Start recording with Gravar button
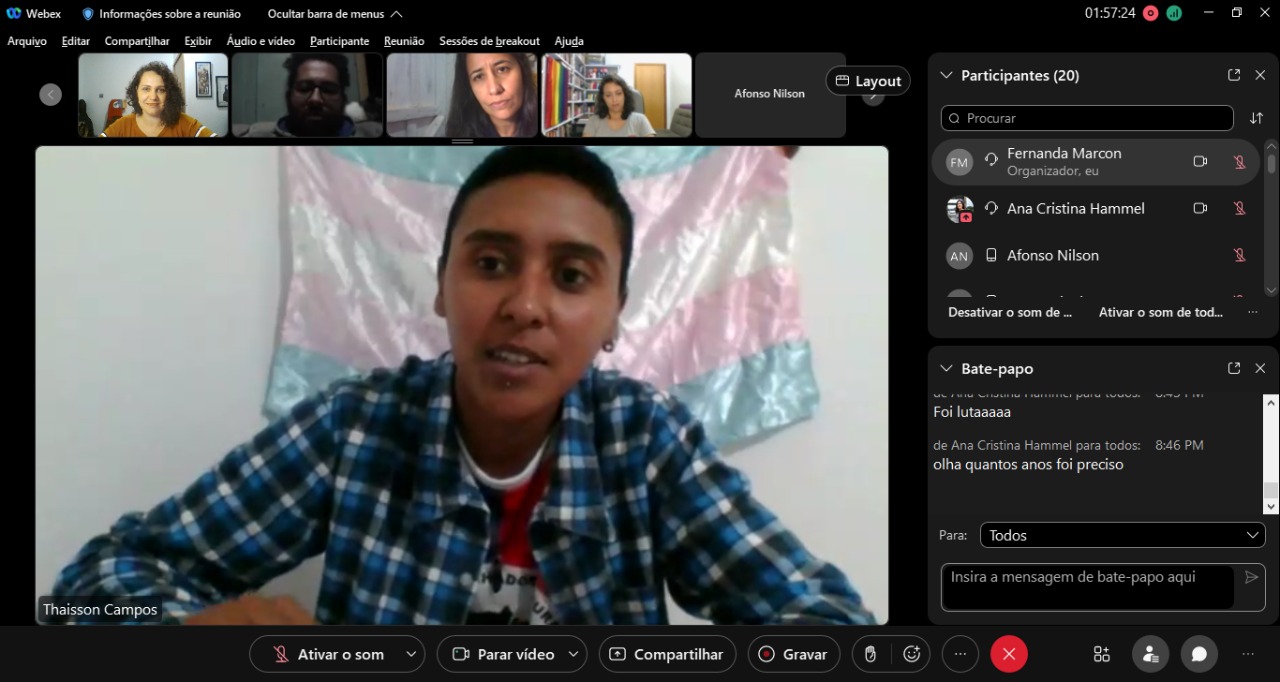The height and width of the screenshot is (682, 1280). point(793,654)
